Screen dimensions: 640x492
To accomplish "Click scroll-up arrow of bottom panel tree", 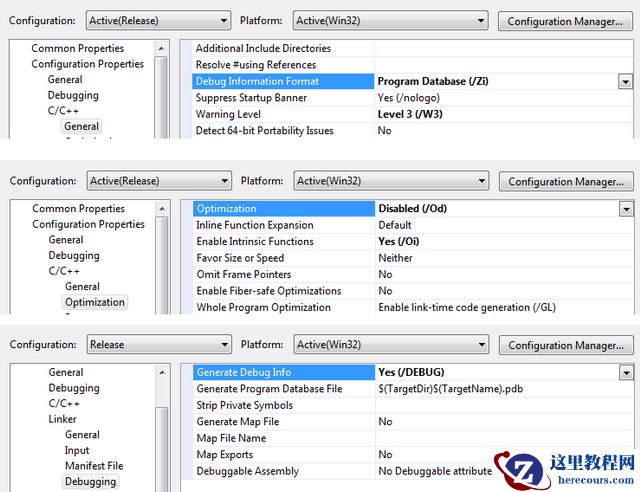I will [x=162, y=372].
